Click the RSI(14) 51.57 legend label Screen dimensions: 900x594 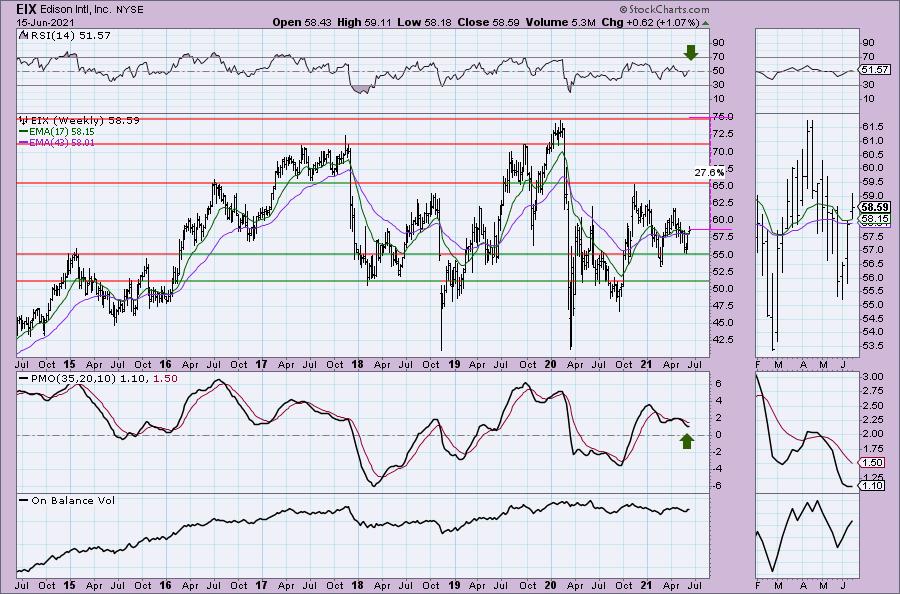click(64, 36)
